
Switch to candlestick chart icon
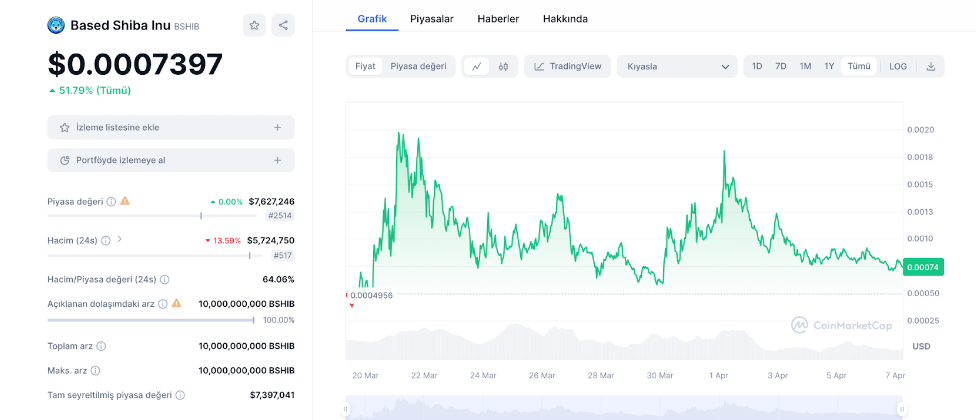503,67
